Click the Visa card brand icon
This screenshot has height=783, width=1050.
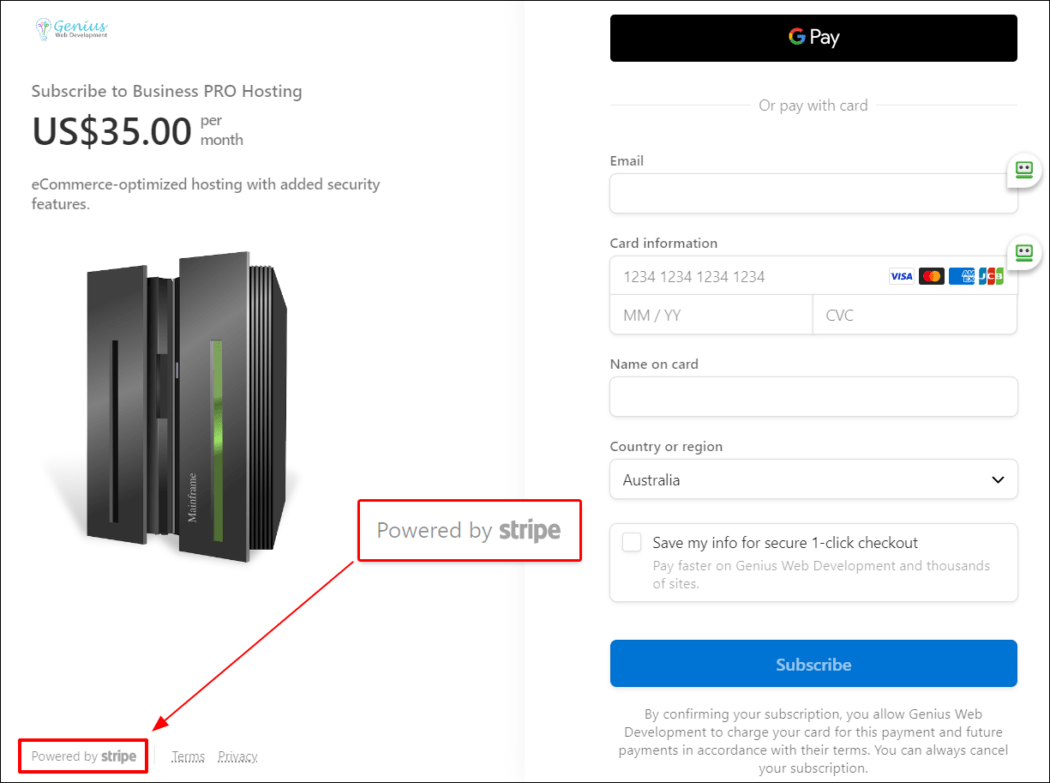900,276
